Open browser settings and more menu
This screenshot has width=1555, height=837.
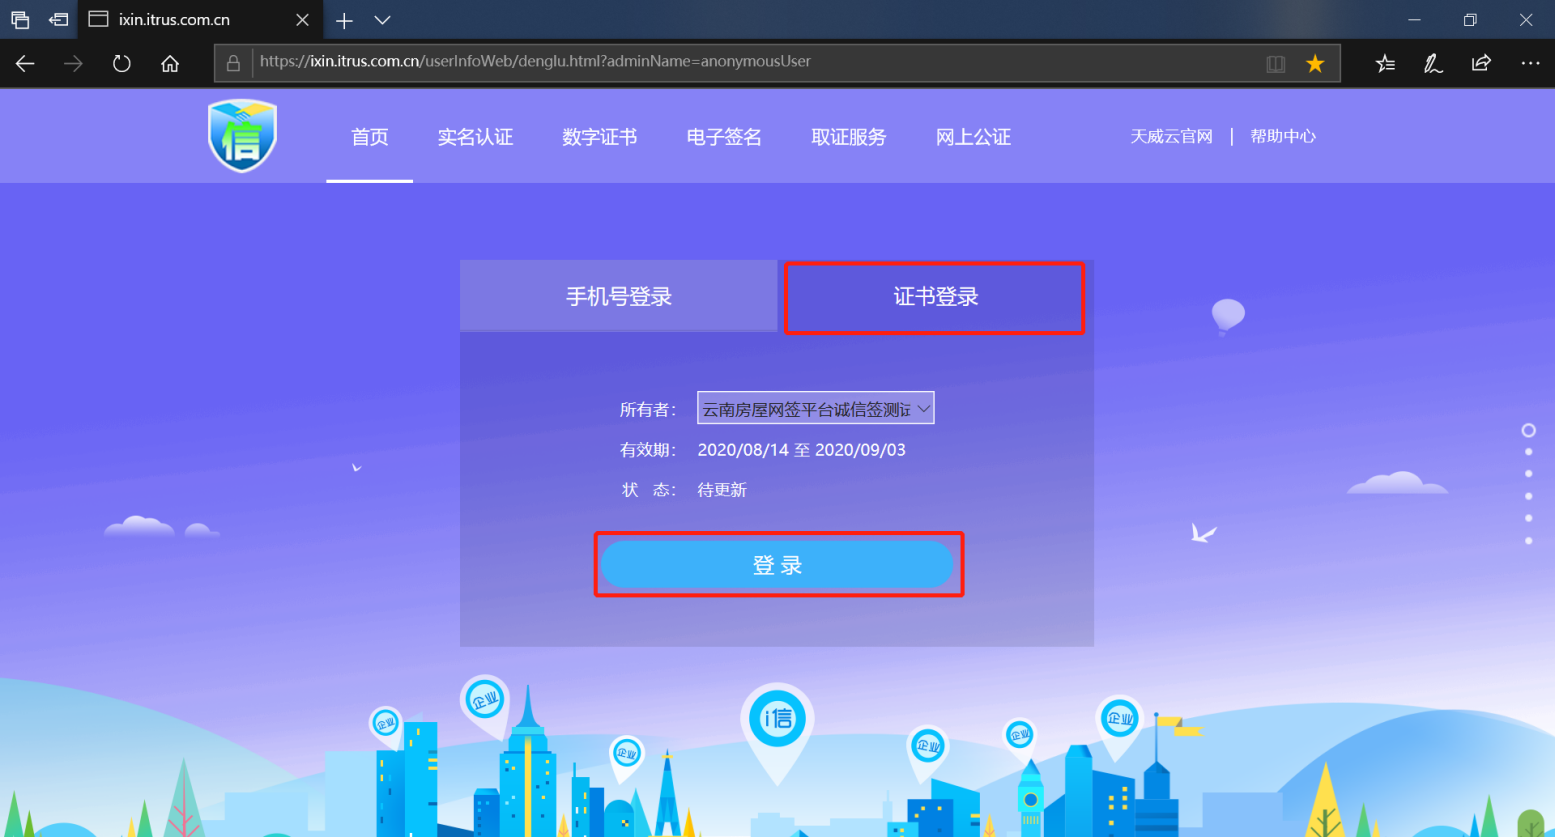(x=1530, y=64)
